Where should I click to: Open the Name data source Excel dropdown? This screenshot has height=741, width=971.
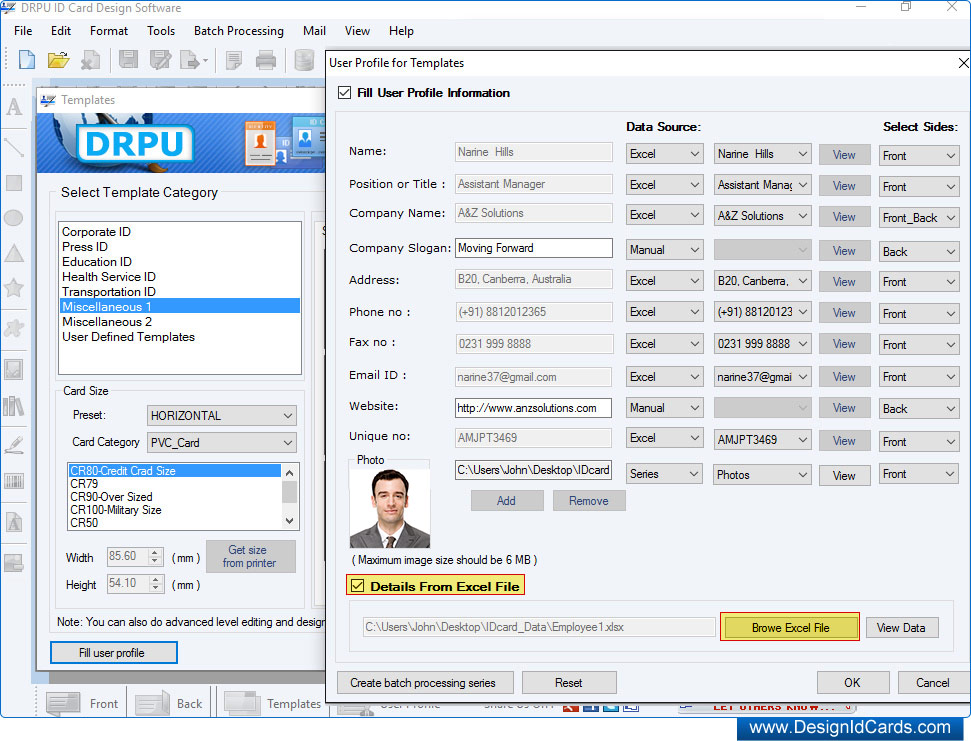[x=664, y=154]
